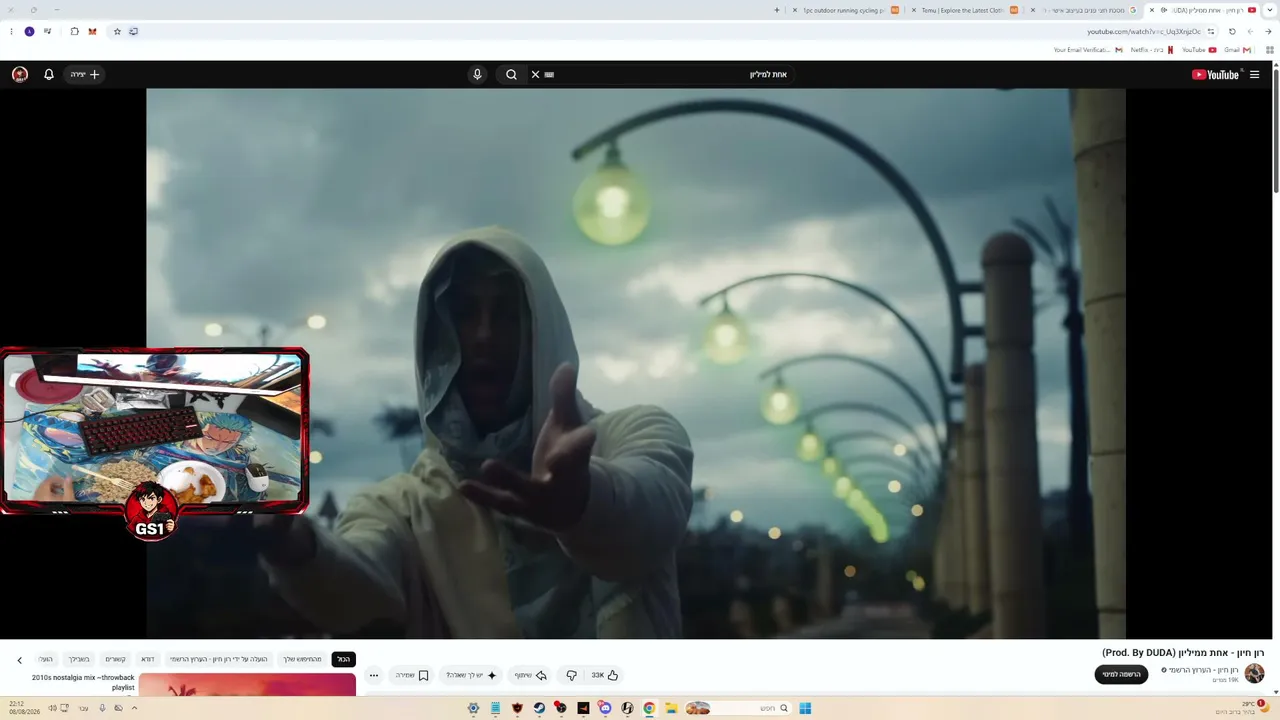Image resolution: width=1280 pixels, height=720 pixels.
Task: Switch to '1pc outdoor running cycling' tab
Action: point(845,10)
